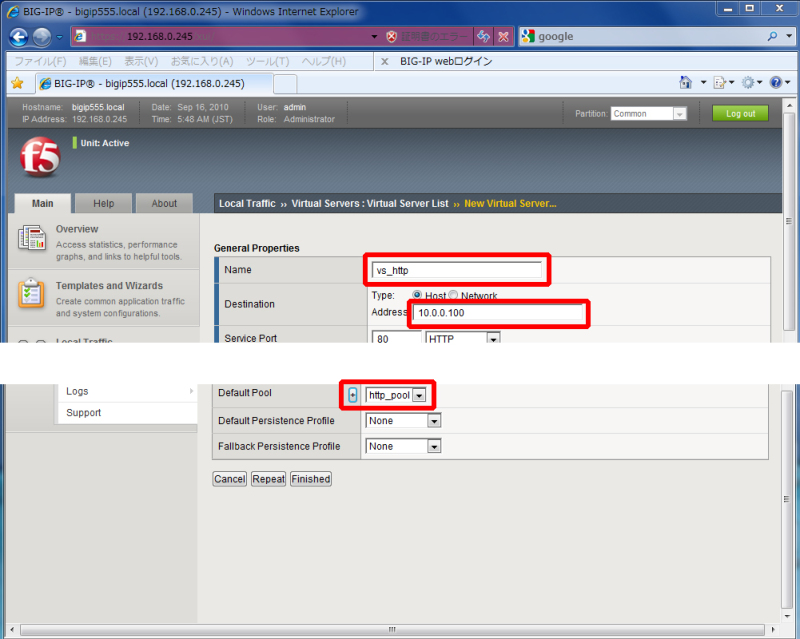The height and width of the screenshot is (639, 800).
Task: Switch to the Help tab
Action: pyautogui.click(x=103, y=203)
